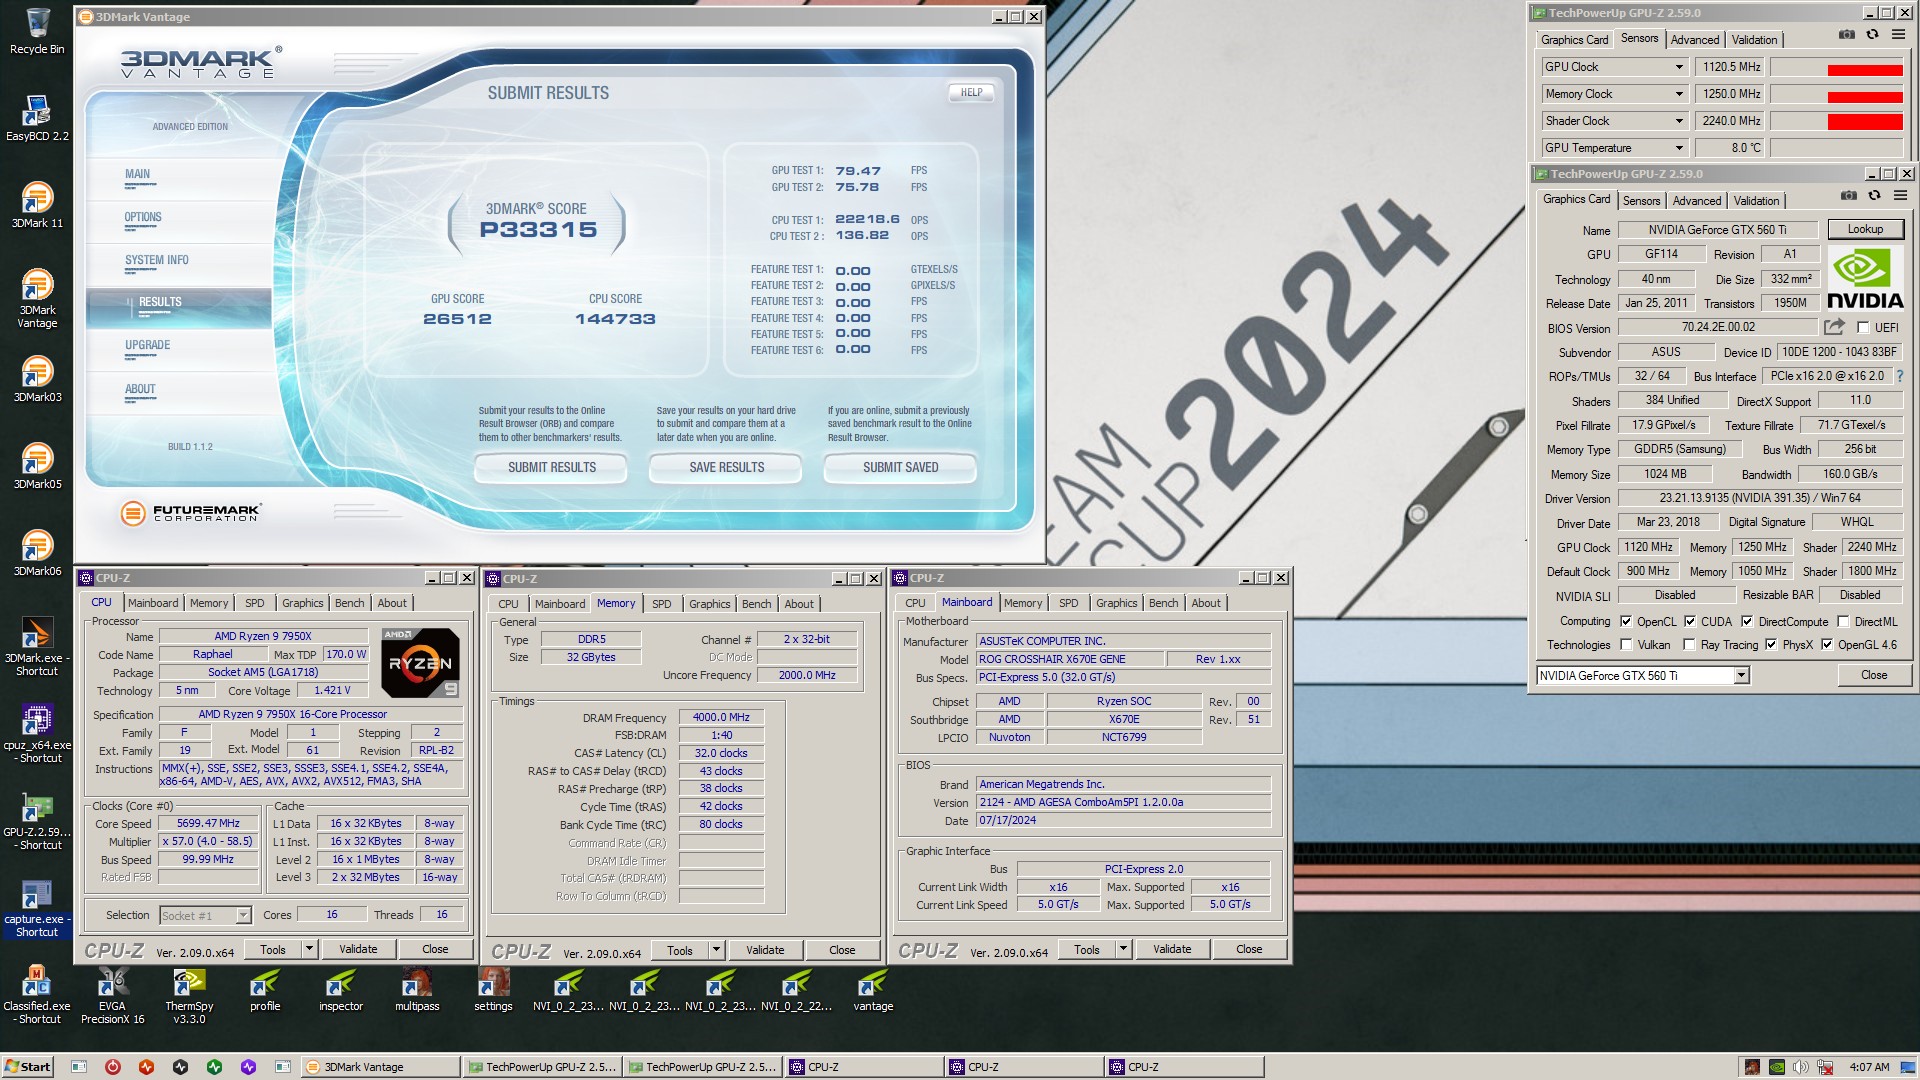This screenshot has height=1080, width=1920.
Task: Toggle the PhysX checkbox
Action: [x=1771, y=645]
